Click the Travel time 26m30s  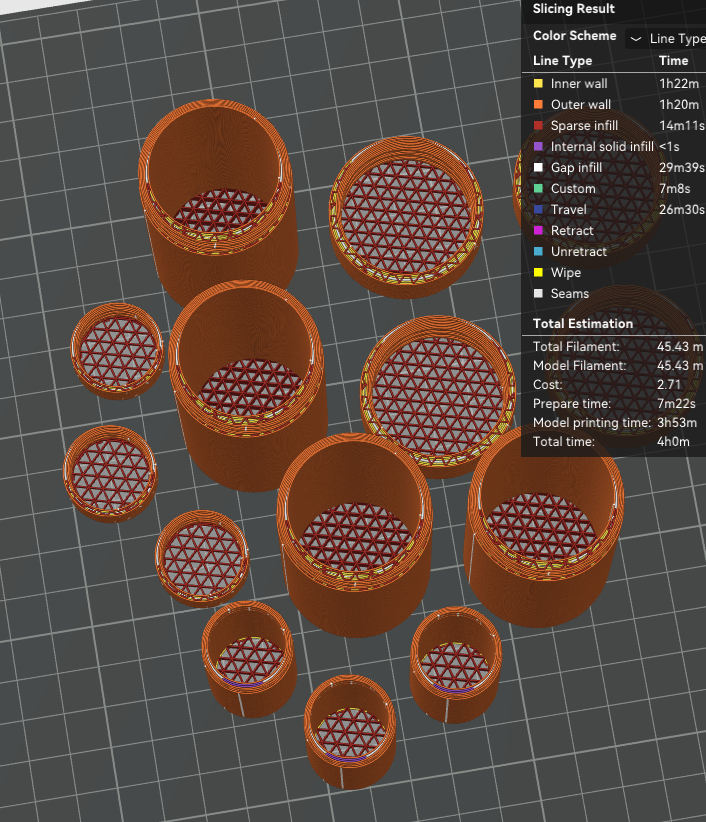(682, 209)
